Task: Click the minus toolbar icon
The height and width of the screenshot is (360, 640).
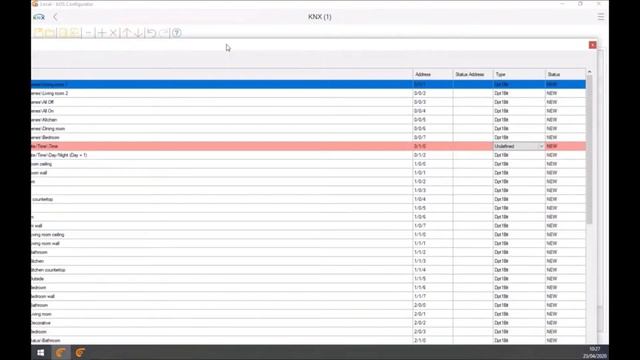Action: point(88,33)
